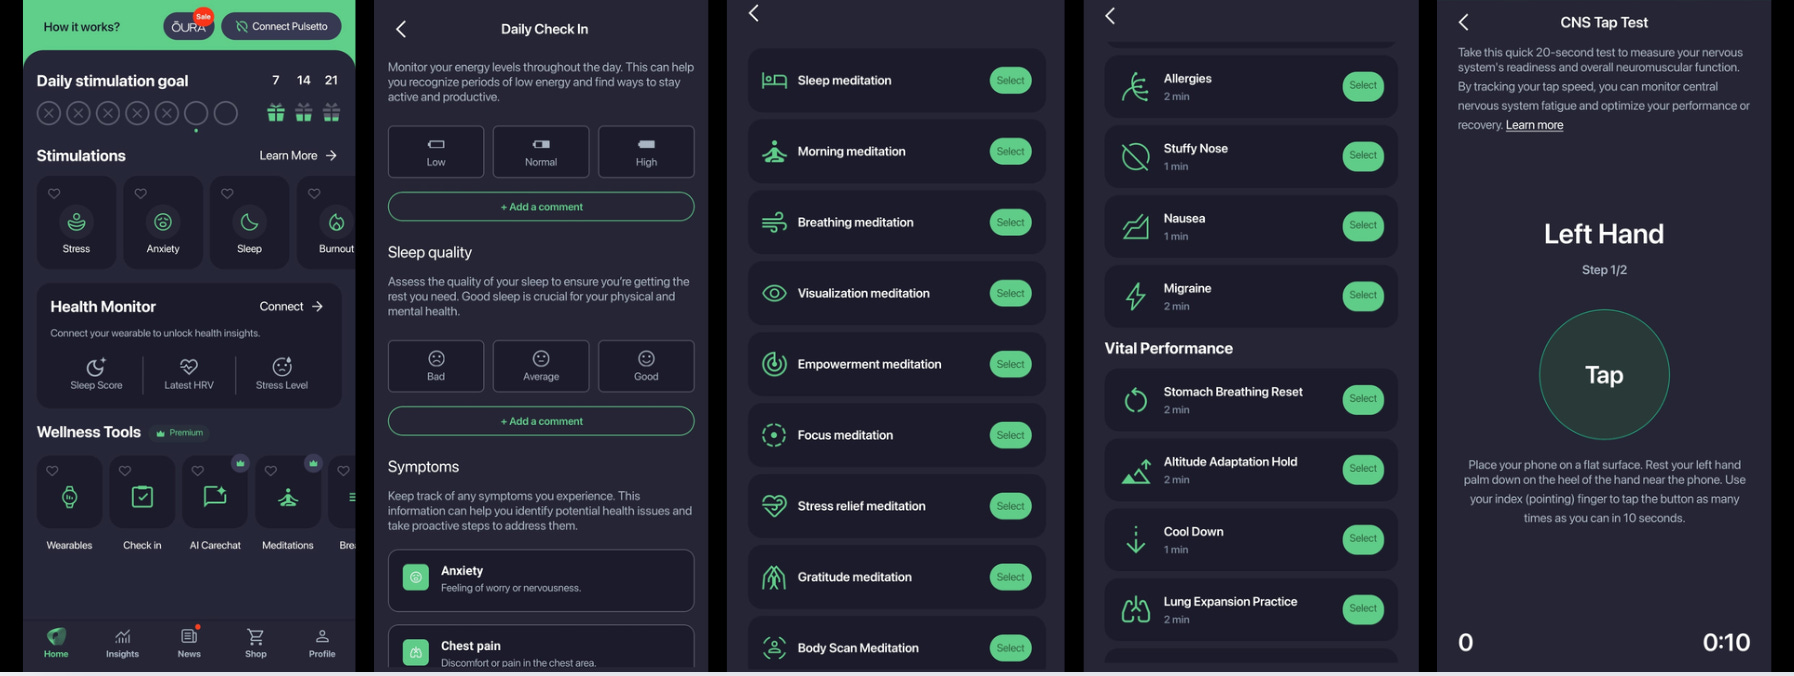1794x676 pixels.
Task: Go back from the meditation list
Action: point(754,13)
